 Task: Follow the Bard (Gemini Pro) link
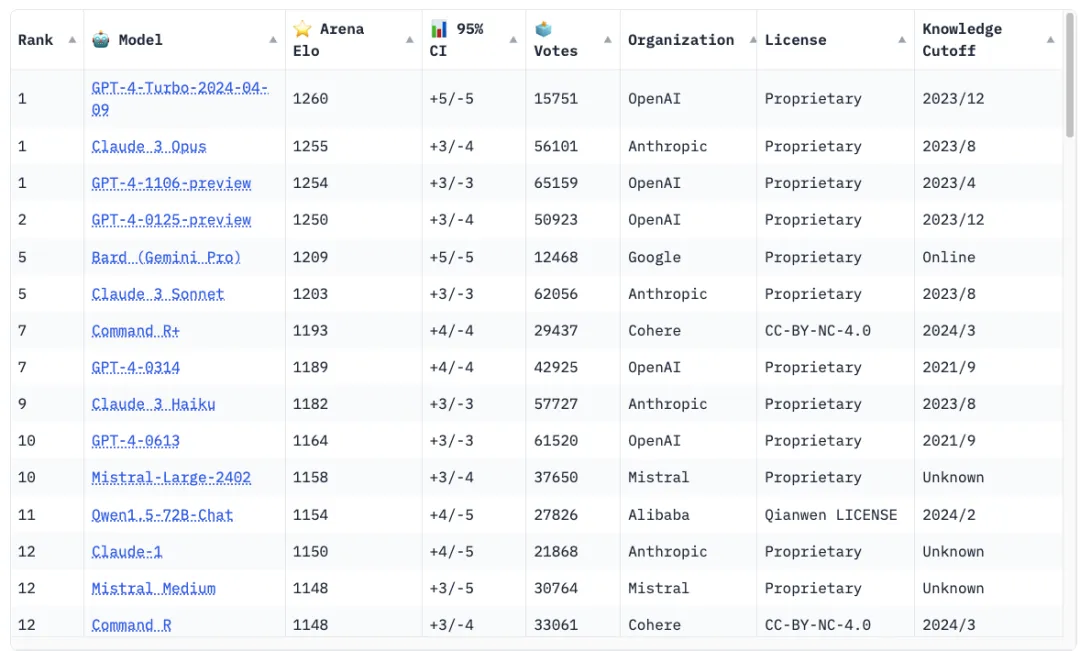pyautogui.click(x=166, y=257)
